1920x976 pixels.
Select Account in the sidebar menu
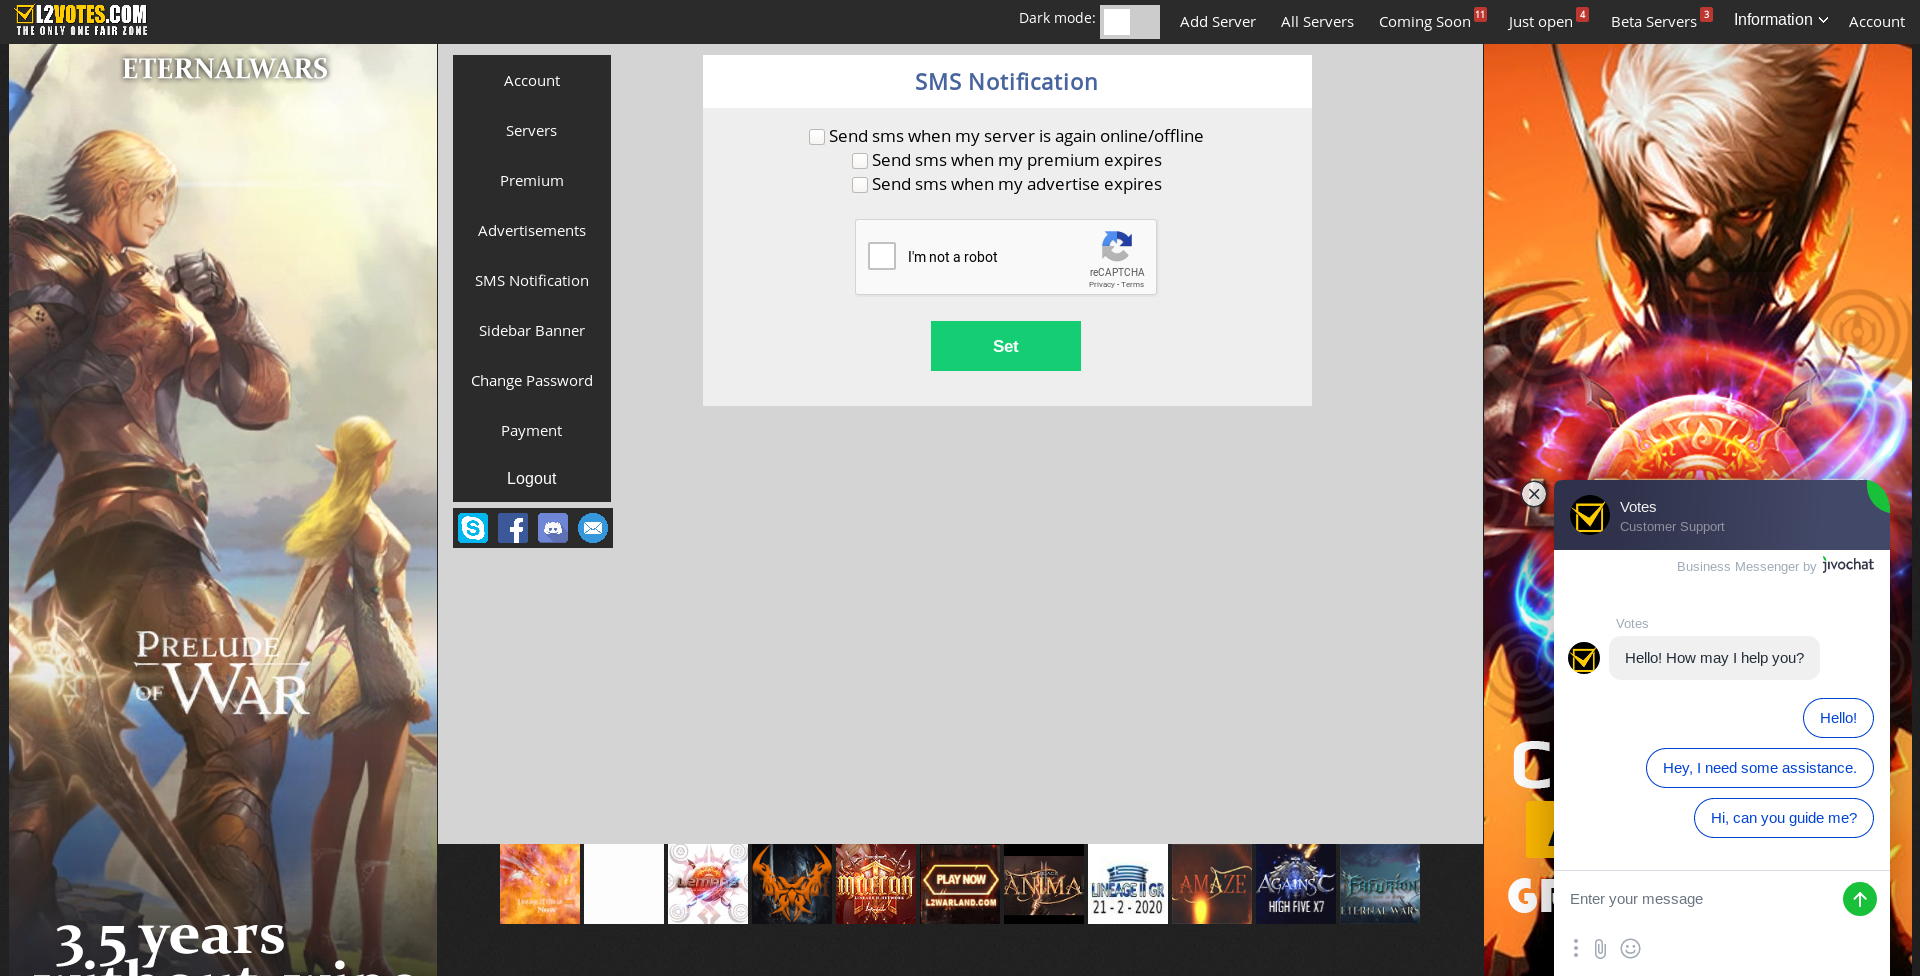coord(532,81)
